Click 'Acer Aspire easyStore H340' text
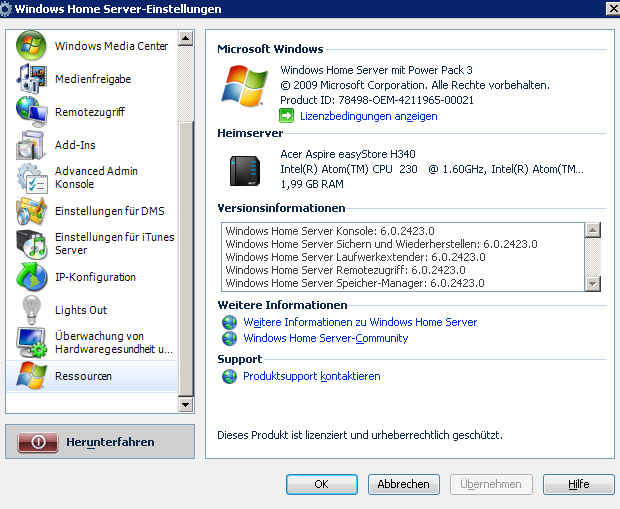Screen dimensions: 620x509 (x=348, y=154)
